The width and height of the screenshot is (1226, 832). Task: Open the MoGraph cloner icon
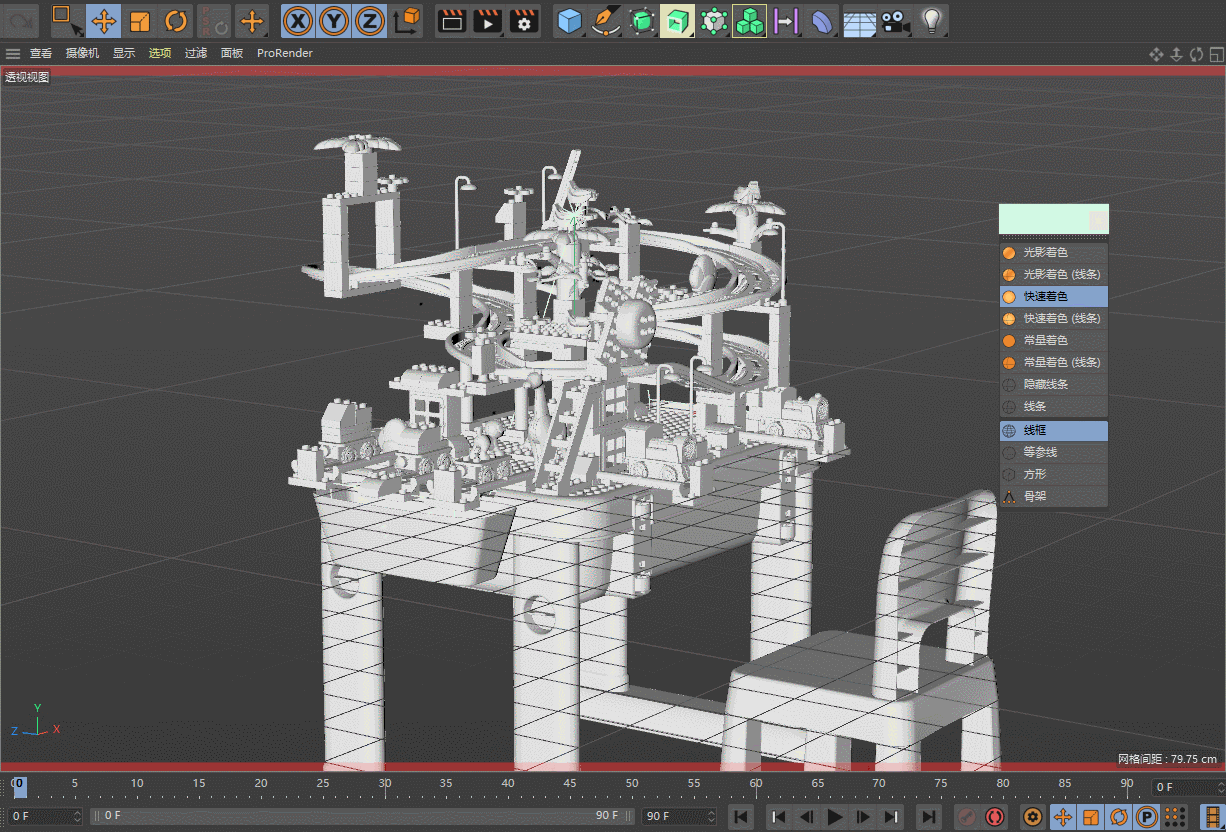[x=749, y=20]
